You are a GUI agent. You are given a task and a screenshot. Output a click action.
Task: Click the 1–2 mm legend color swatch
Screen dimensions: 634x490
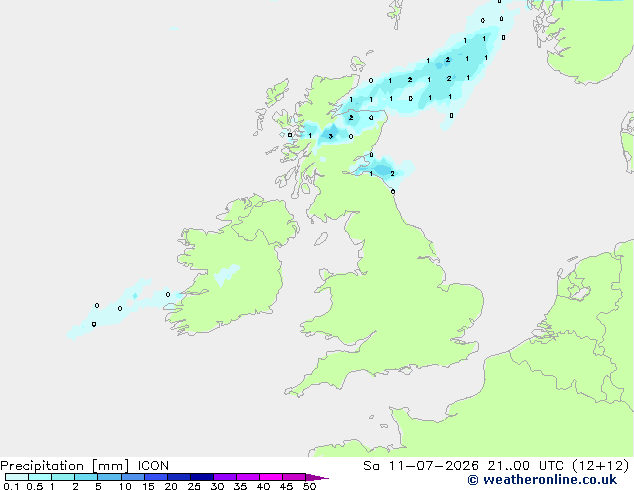[x=63, y=477]
